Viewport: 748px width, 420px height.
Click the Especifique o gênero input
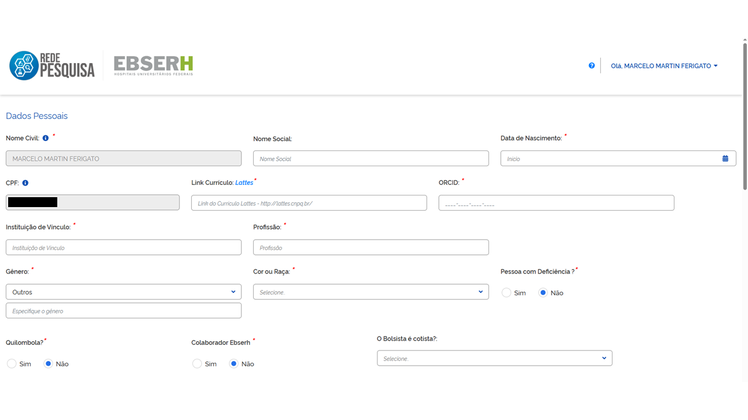(124, 311)
